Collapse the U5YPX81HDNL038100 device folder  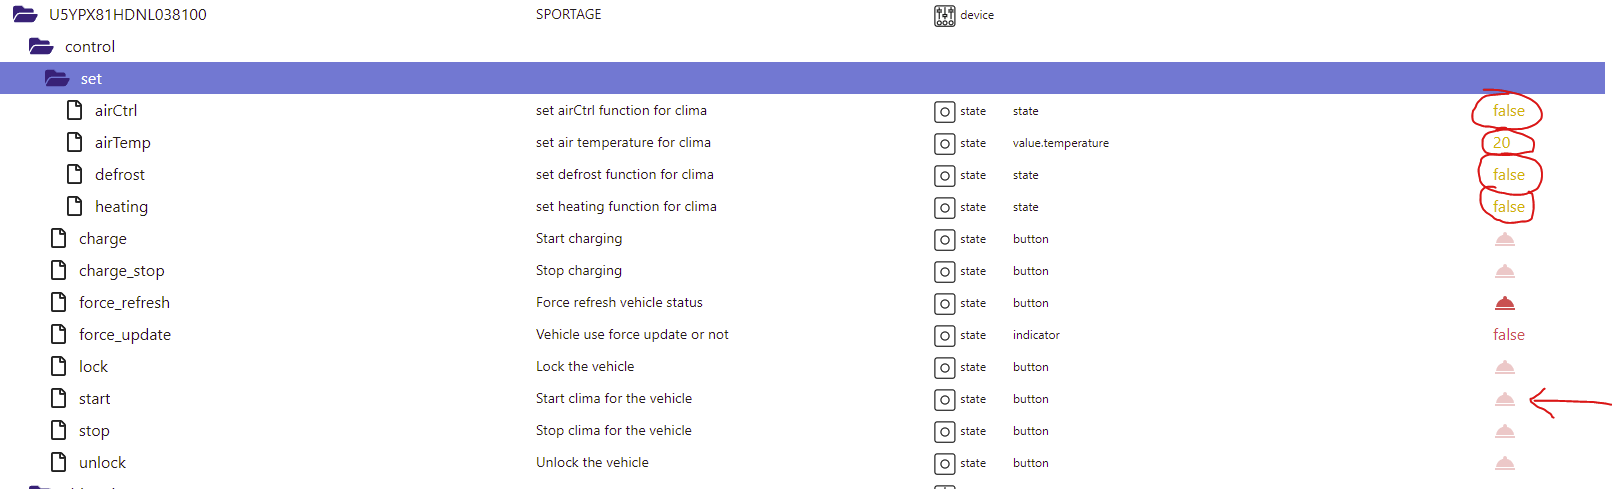click(25, 15)
